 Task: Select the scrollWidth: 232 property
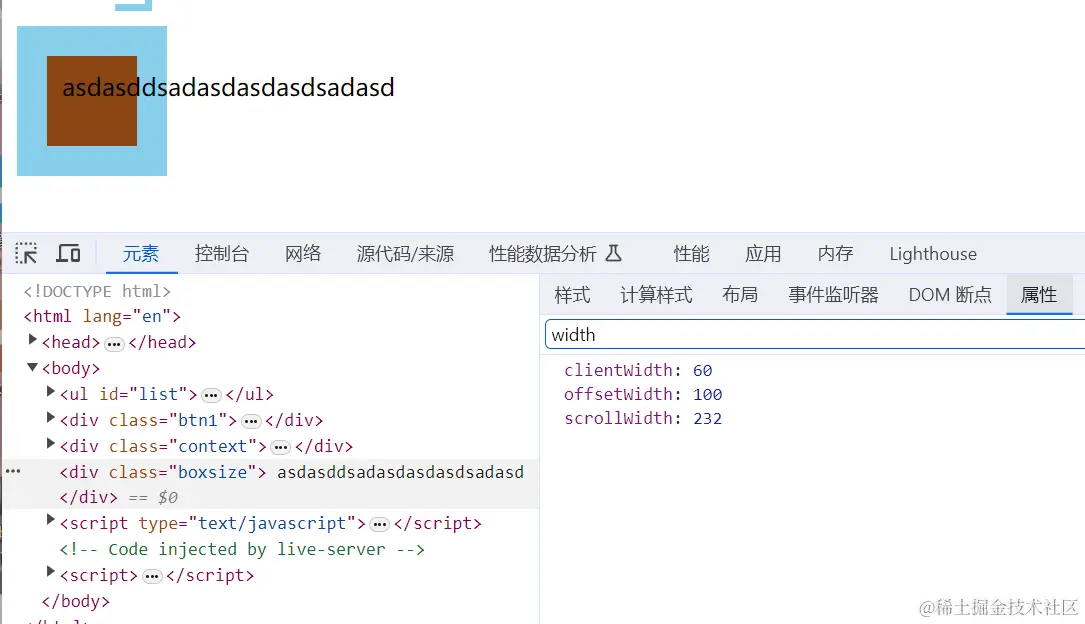click(643, 419)
